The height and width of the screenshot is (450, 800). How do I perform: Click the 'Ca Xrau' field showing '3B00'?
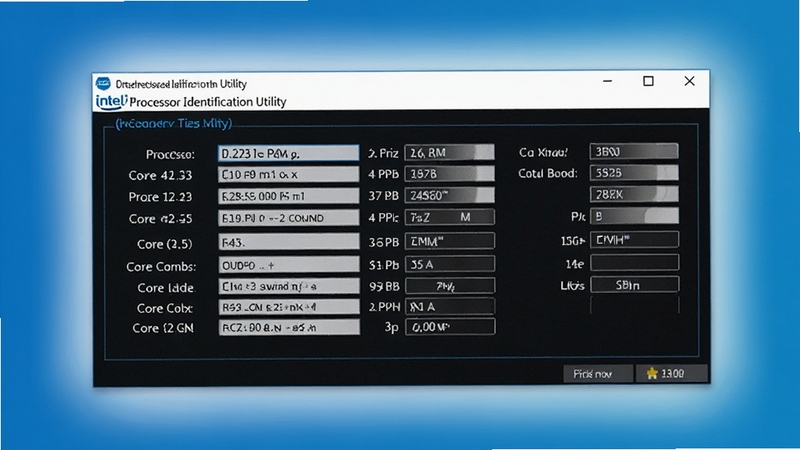(x=634, y=152)
